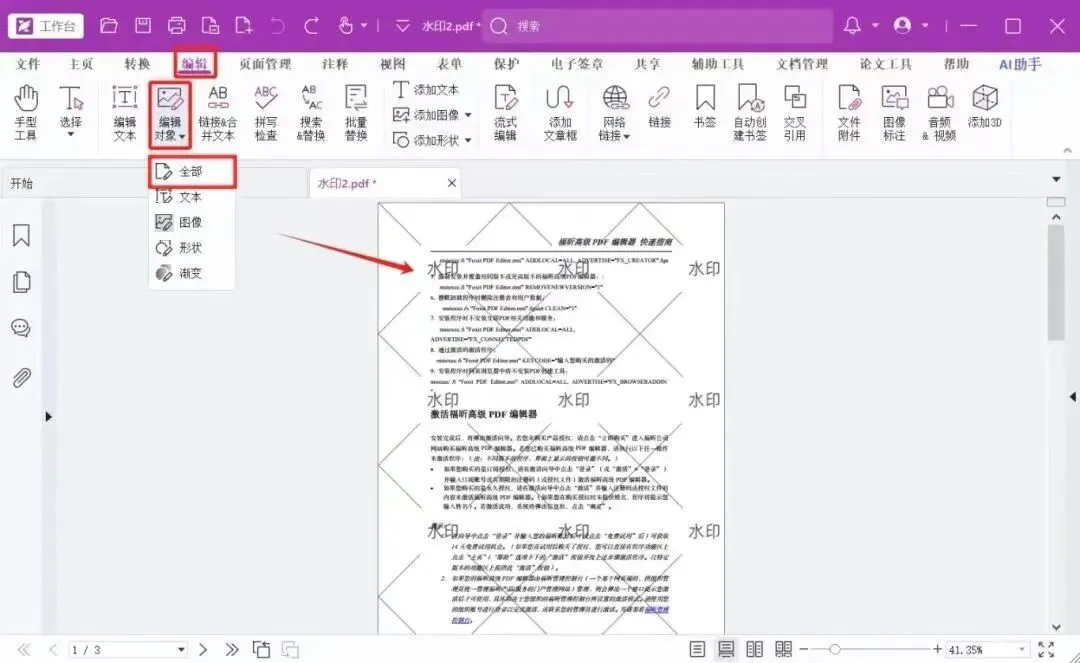Screen dimensions: 1080x663
Task: Go to the next page
Action: pyautogui.click(x=203, y=649)
